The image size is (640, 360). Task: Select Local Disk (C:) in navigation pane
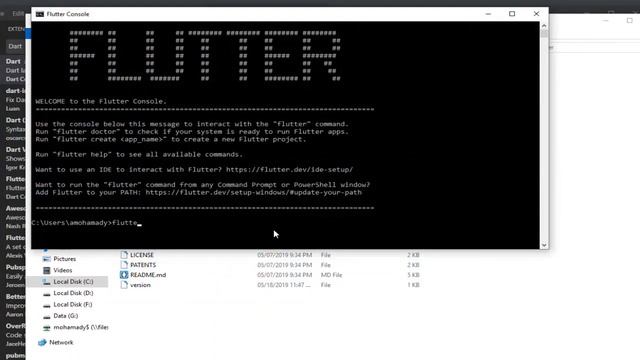pyautogui.click(x=73, y=282)
